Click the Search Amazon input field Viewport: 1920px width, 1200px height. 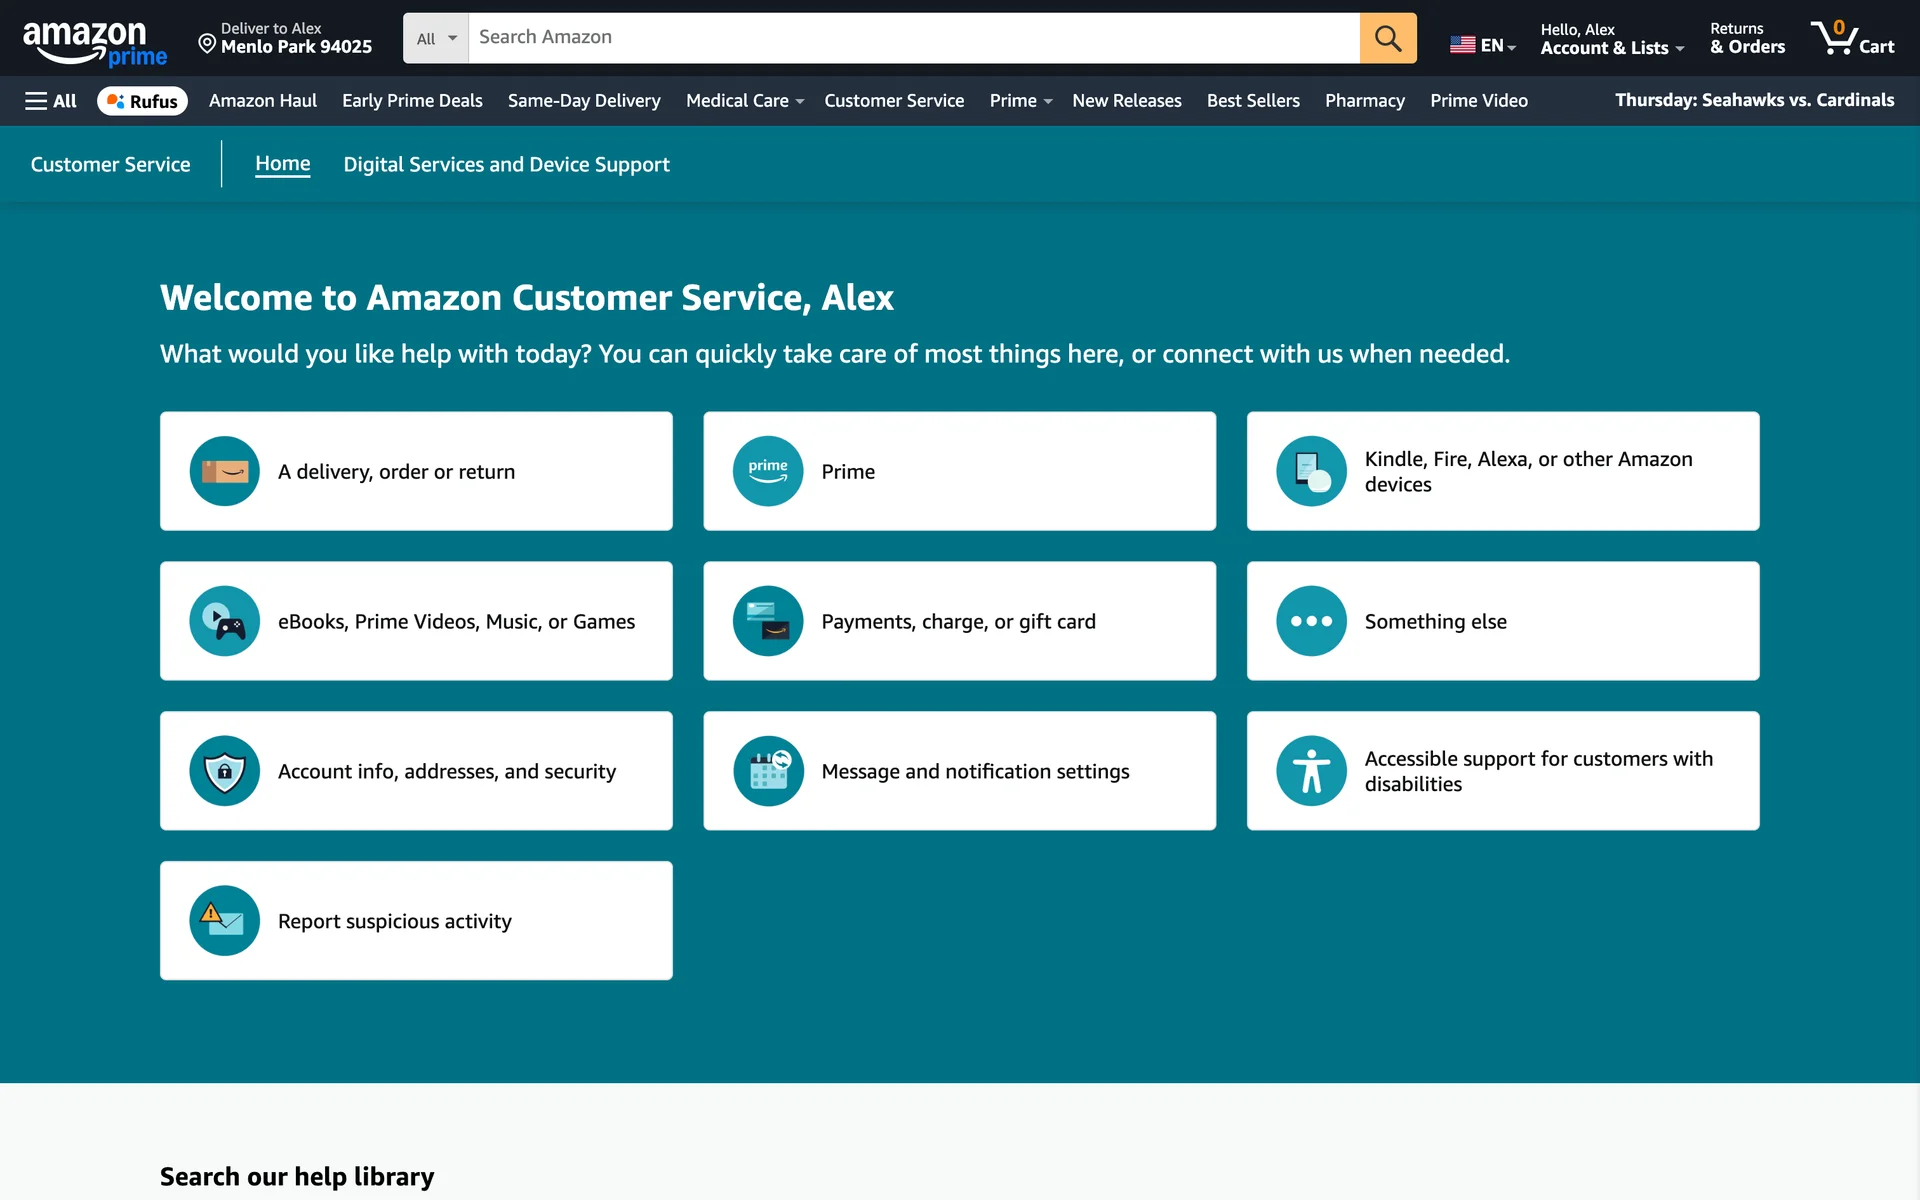pos(912,38)
